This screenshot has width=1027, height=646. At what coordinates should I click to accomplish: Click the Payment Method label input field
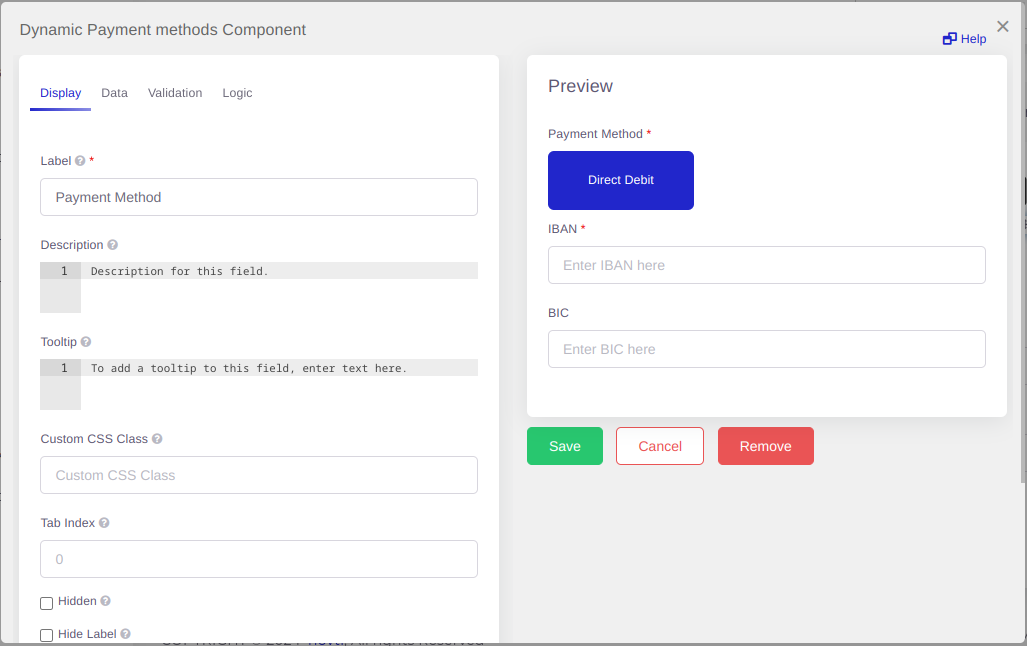tap(258, 197)
